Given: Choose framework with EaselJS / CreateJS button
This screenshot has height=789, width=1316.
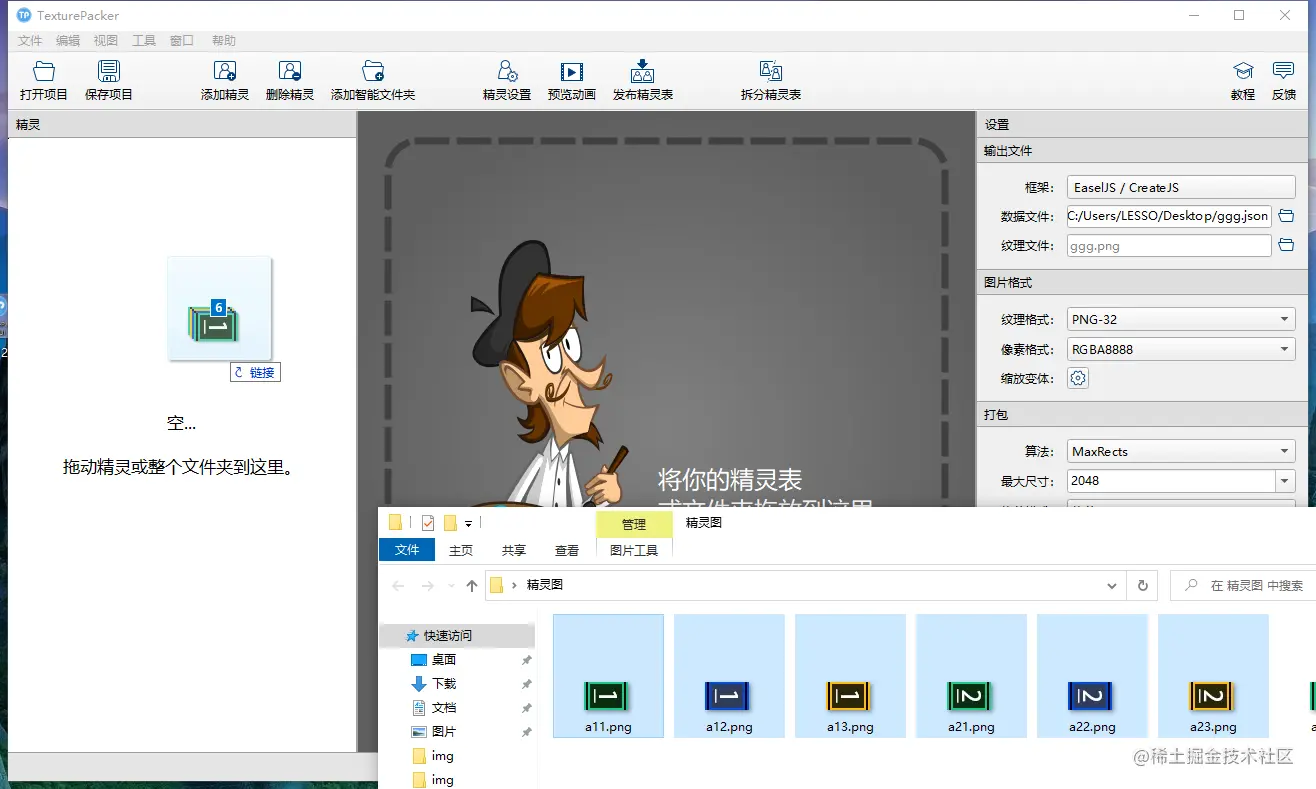Looking at the screenshot, I should click(x=1181, y=187).
